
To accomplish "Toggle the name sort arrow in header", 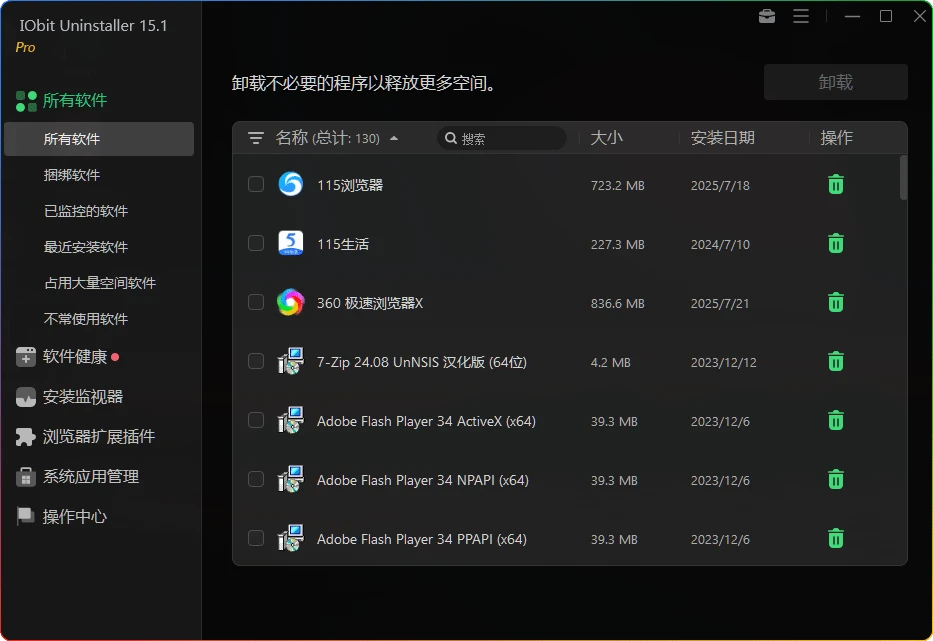I will 394,139.
